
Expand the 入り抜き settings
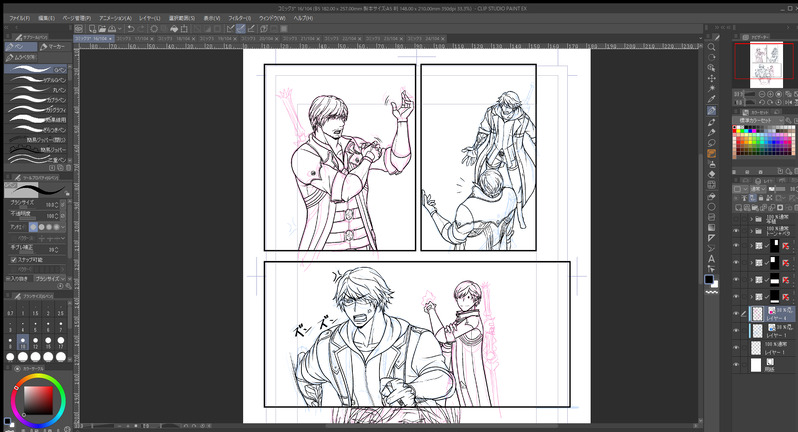point(7,278)
